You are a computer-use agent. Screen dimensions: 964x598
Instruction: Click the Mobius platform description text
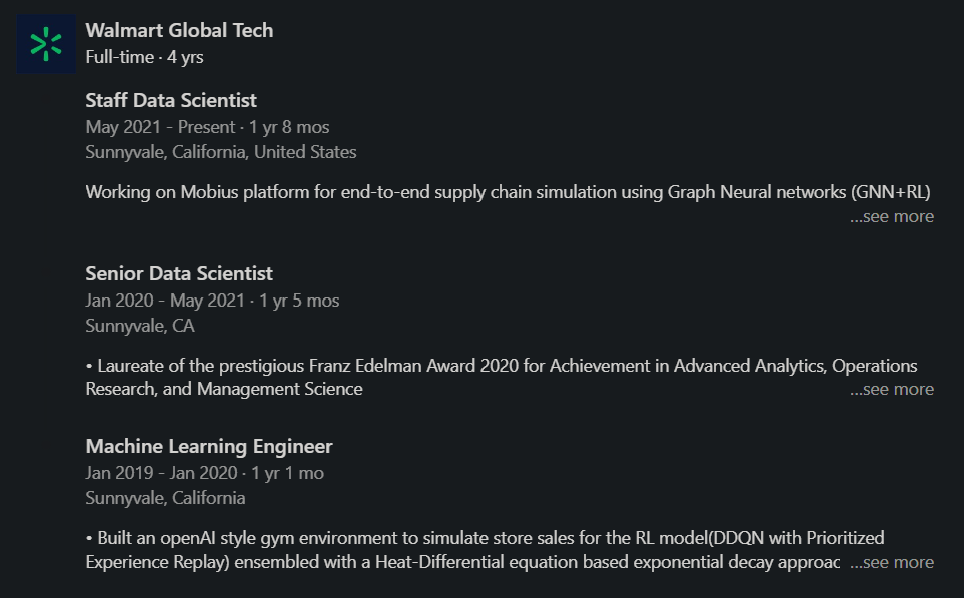click(508, 192)
